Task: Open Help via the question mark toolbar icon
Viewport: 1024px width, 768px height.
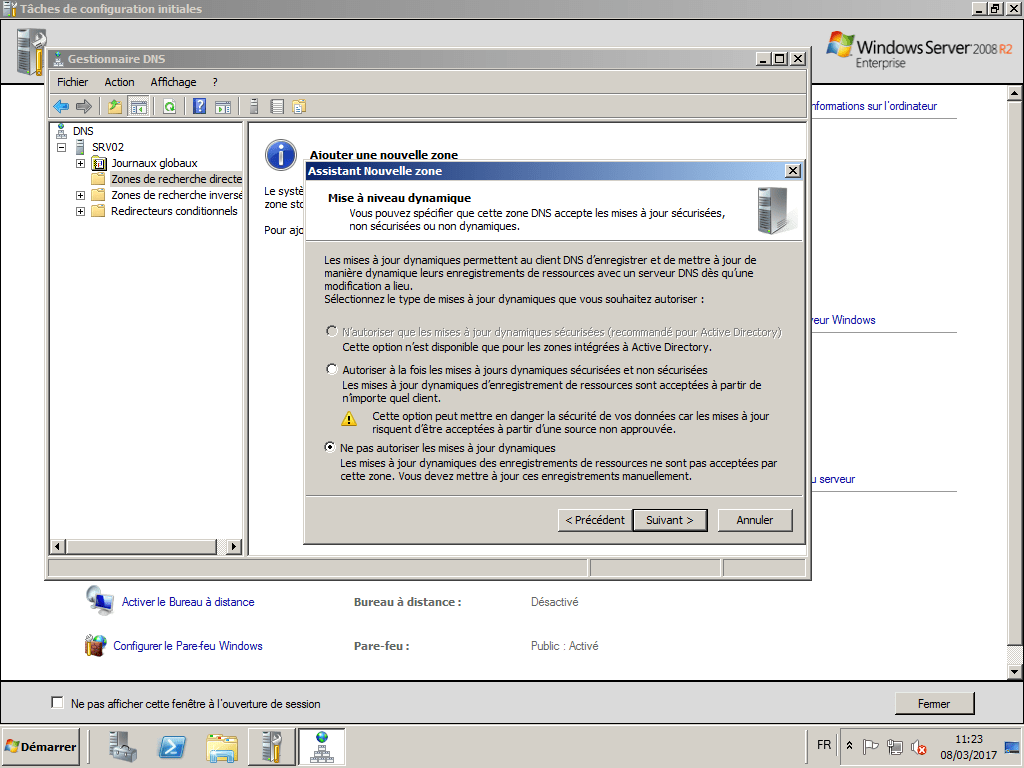Action: pyautogui.click(x=200, y=105)
